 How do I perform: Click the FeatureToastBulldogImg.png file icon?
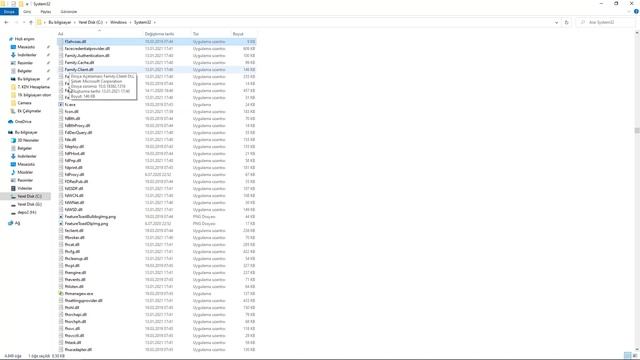coord(61,217)
